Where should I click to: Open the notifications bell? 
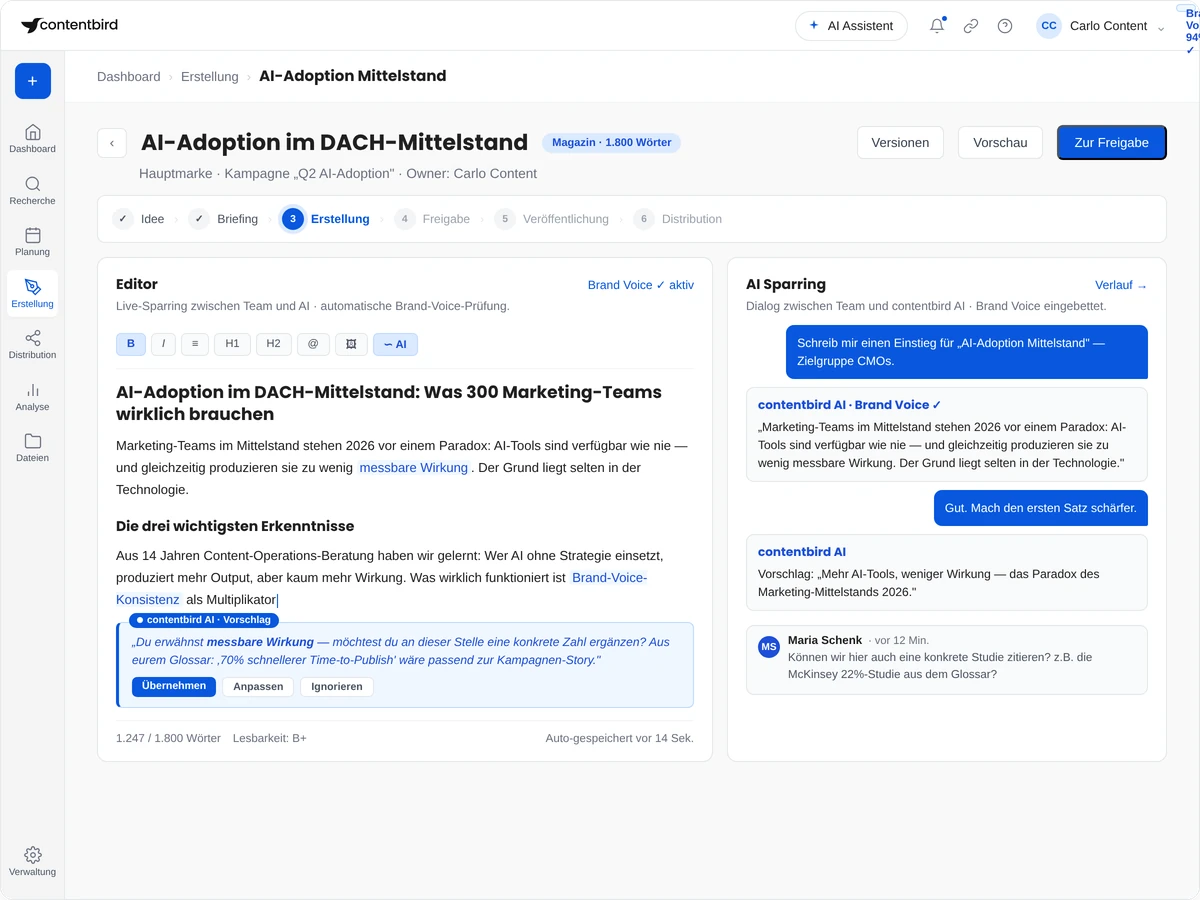[x=937, y=26]
